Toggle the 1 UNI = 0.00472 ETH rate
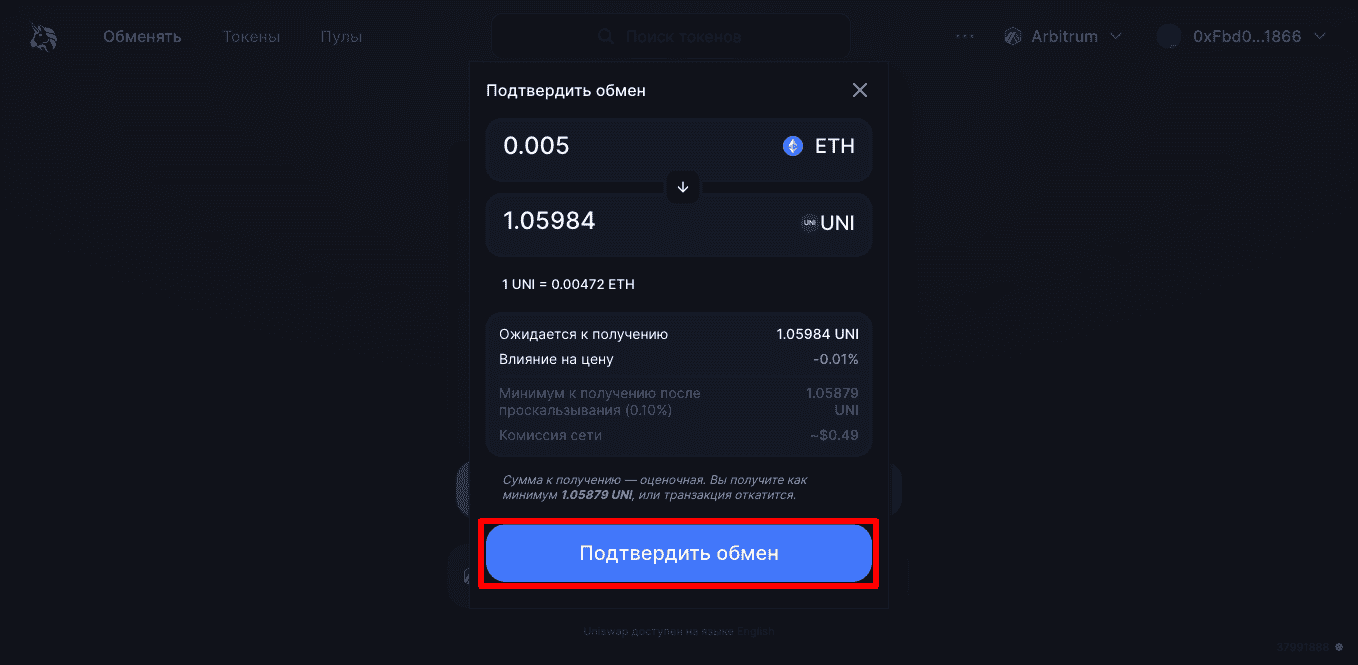Viewport: 1358px width, 665px height. pyautogui.click(x=568, y=284)
